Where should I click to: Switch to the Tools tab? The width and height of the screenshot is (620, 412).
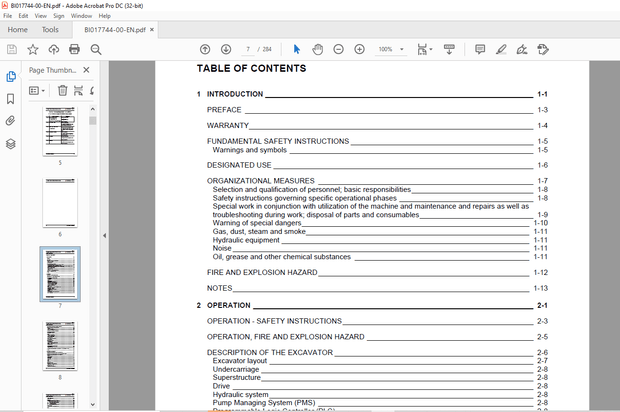[x=50, y=30]
